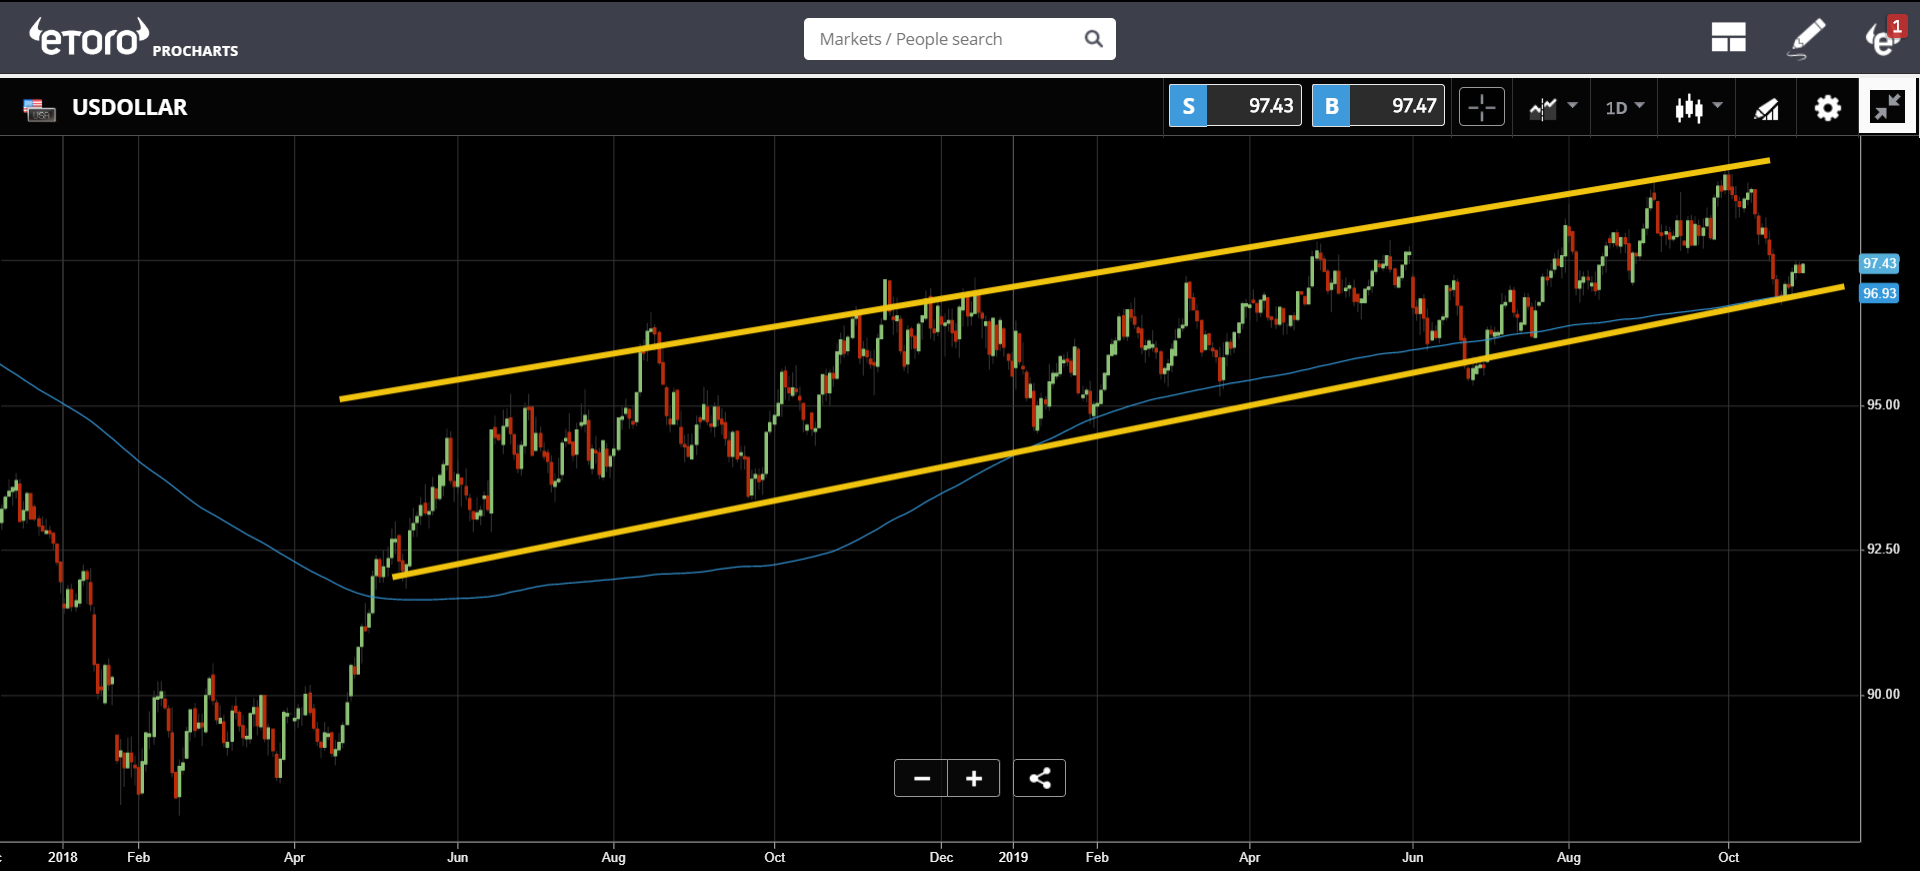Open chart settings gear icon

click(x=1828, y=107)
